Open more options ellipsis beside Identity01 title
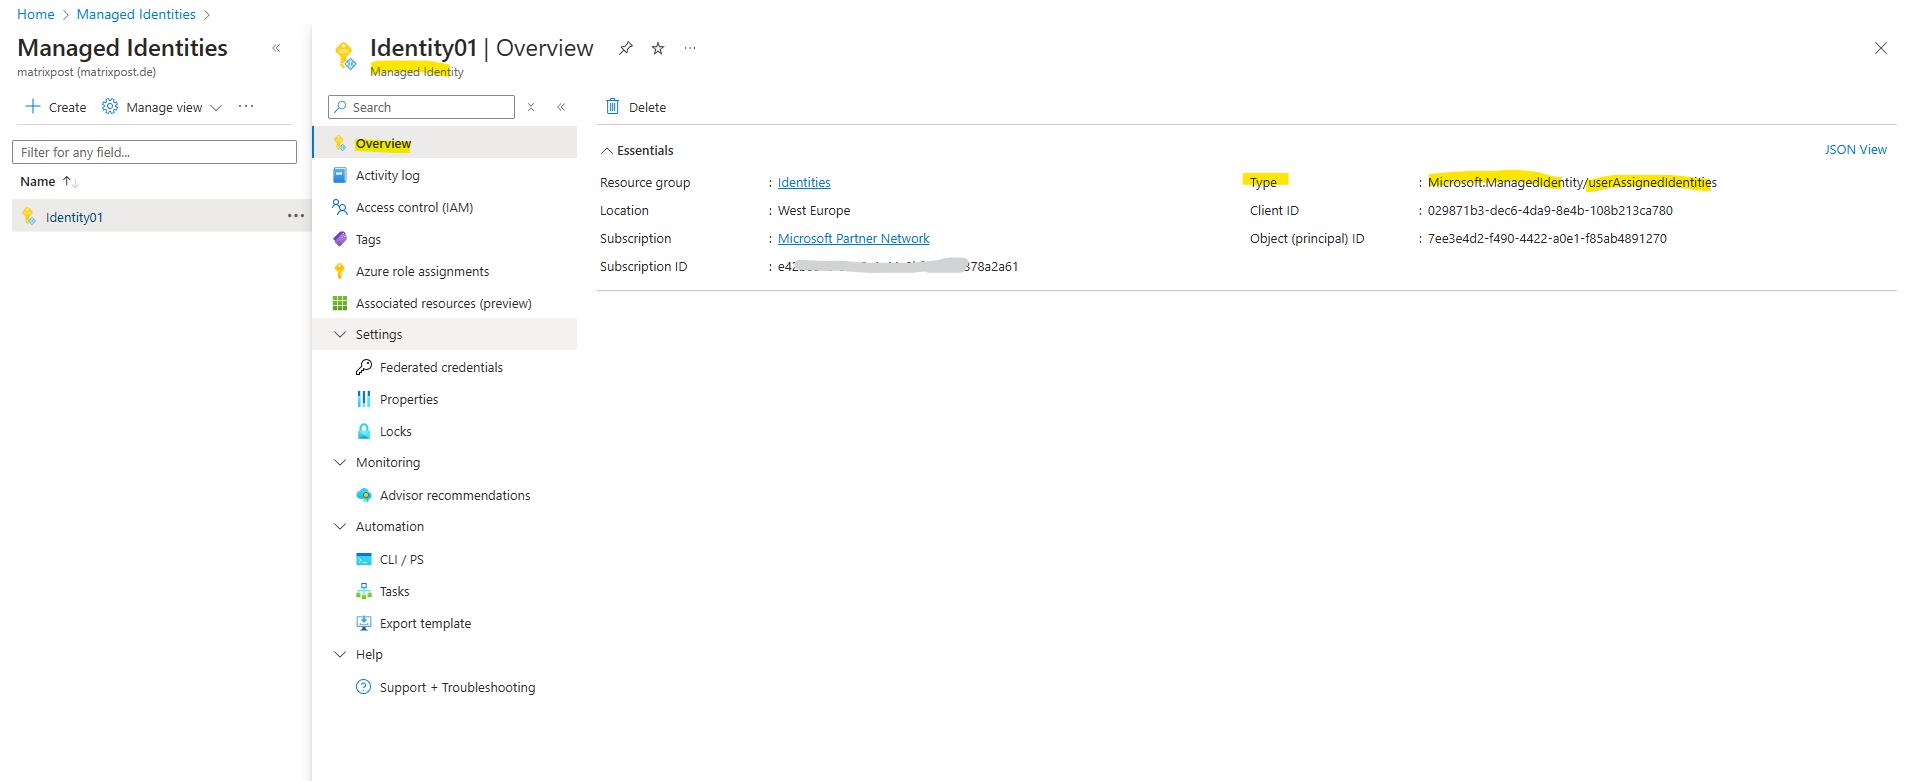This screenshot has width=1913, height=781. [690, 48]
